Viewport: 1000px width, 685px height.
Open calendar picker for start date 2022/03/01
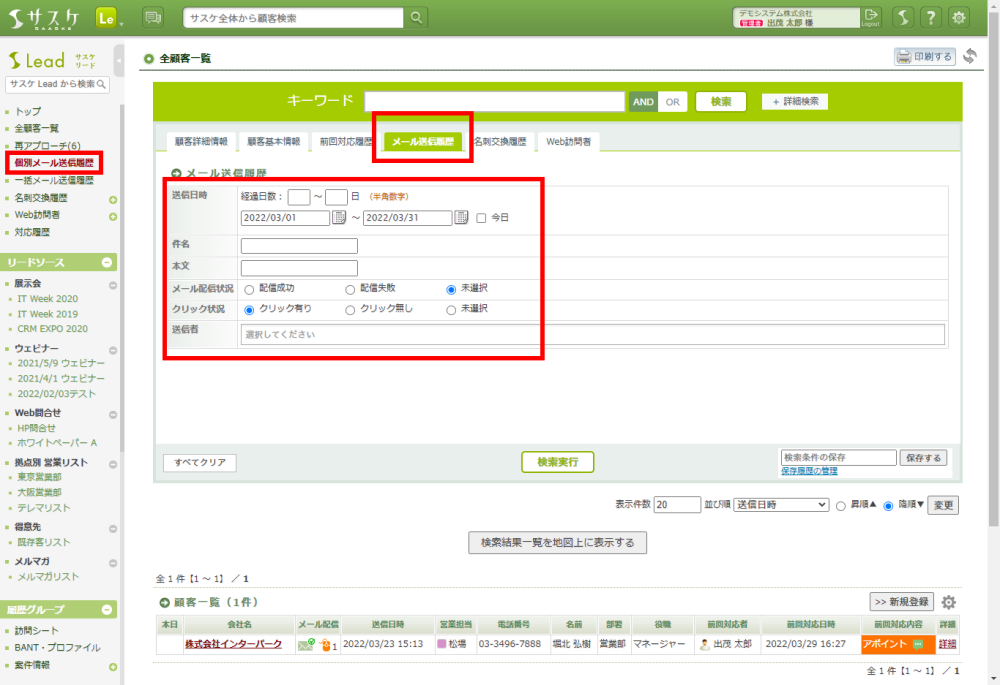point(339,218)
